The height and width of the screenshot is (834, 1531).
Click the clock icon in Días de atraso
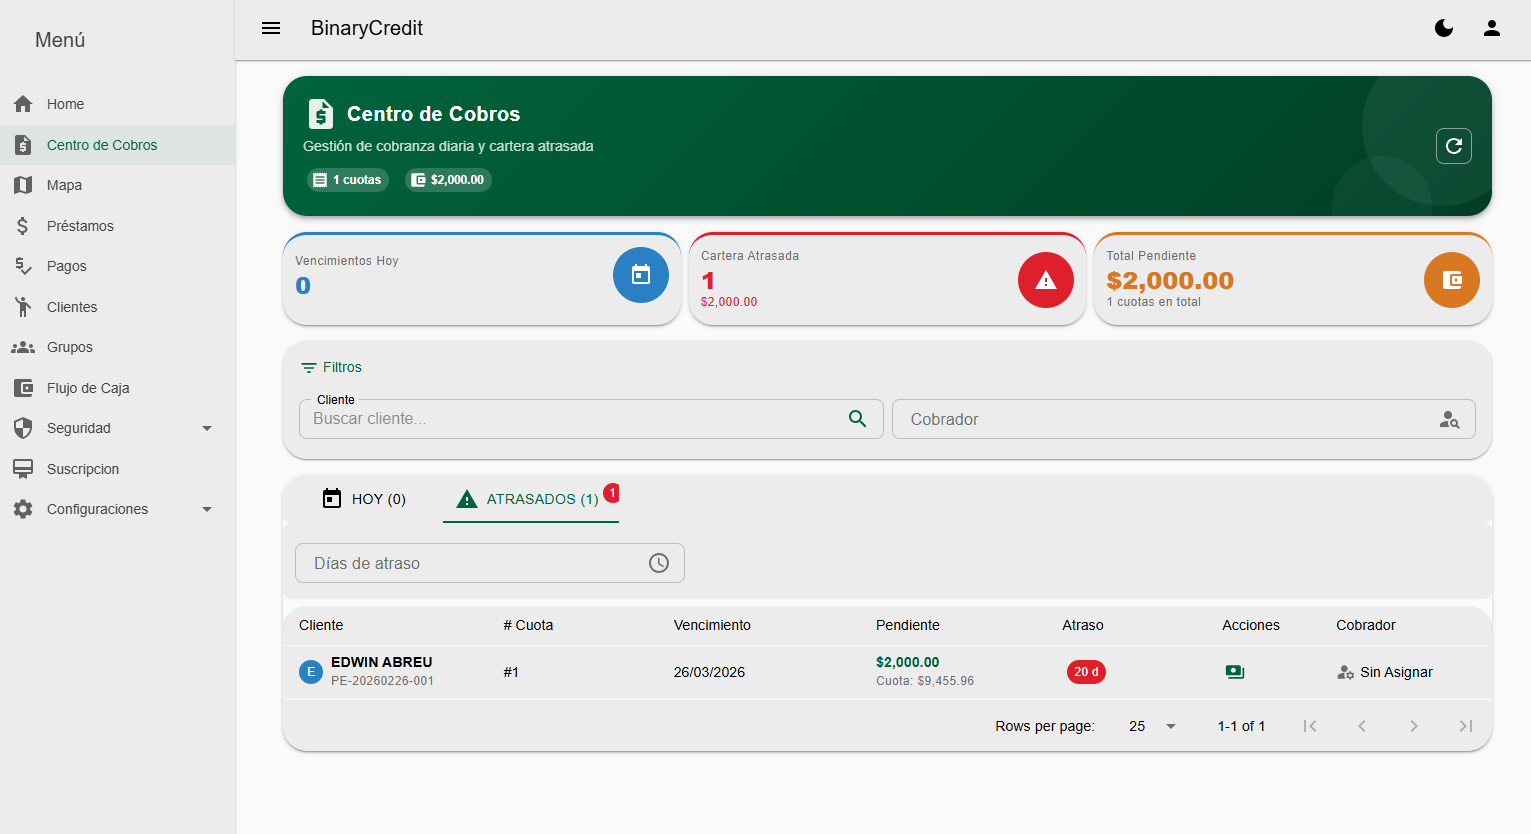click(x=659, y=563)
